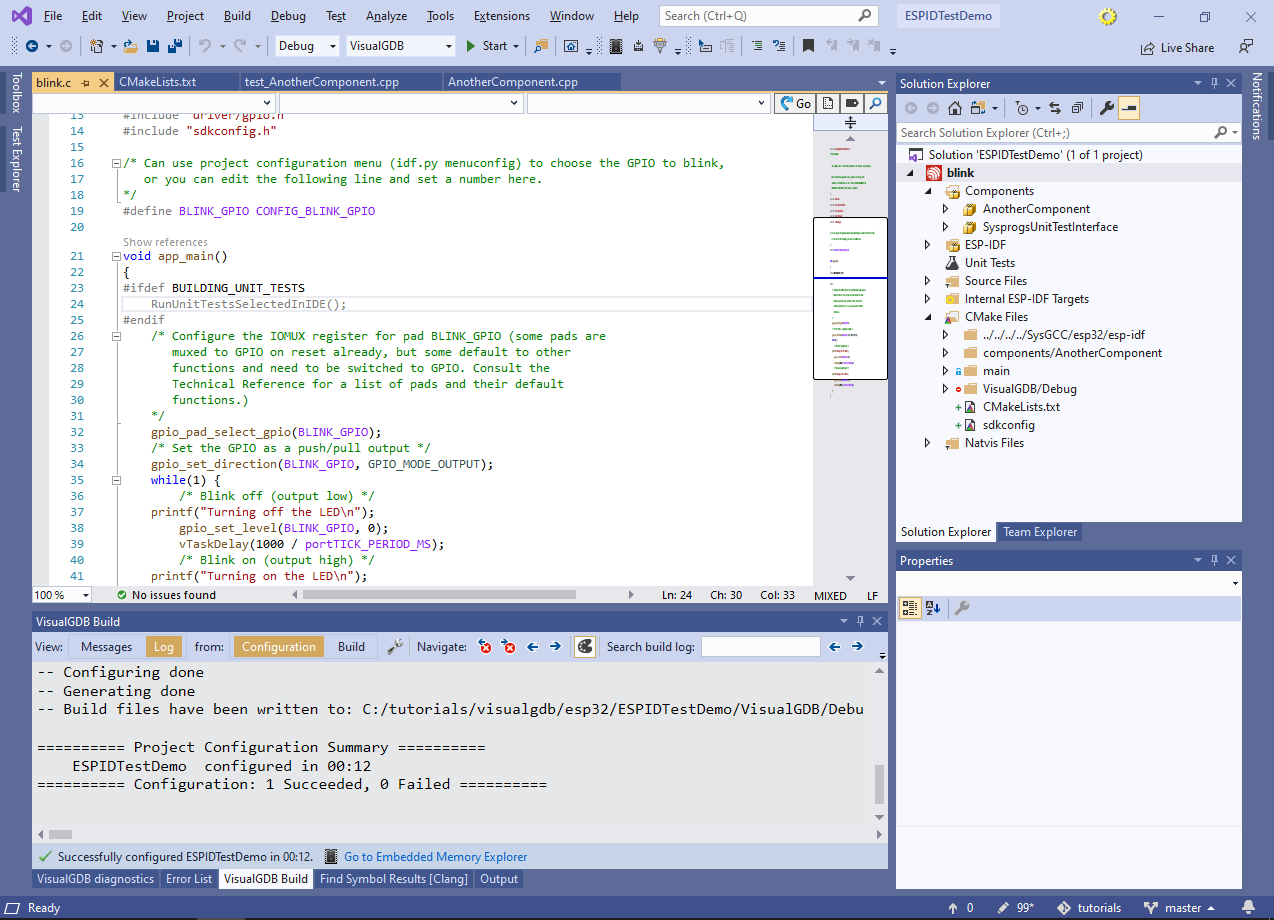The height and width of the screenshot is (920, 1274).
Task: Click the Go button in navigation bar
Action: pyautogui.click(x=795, y=103)
